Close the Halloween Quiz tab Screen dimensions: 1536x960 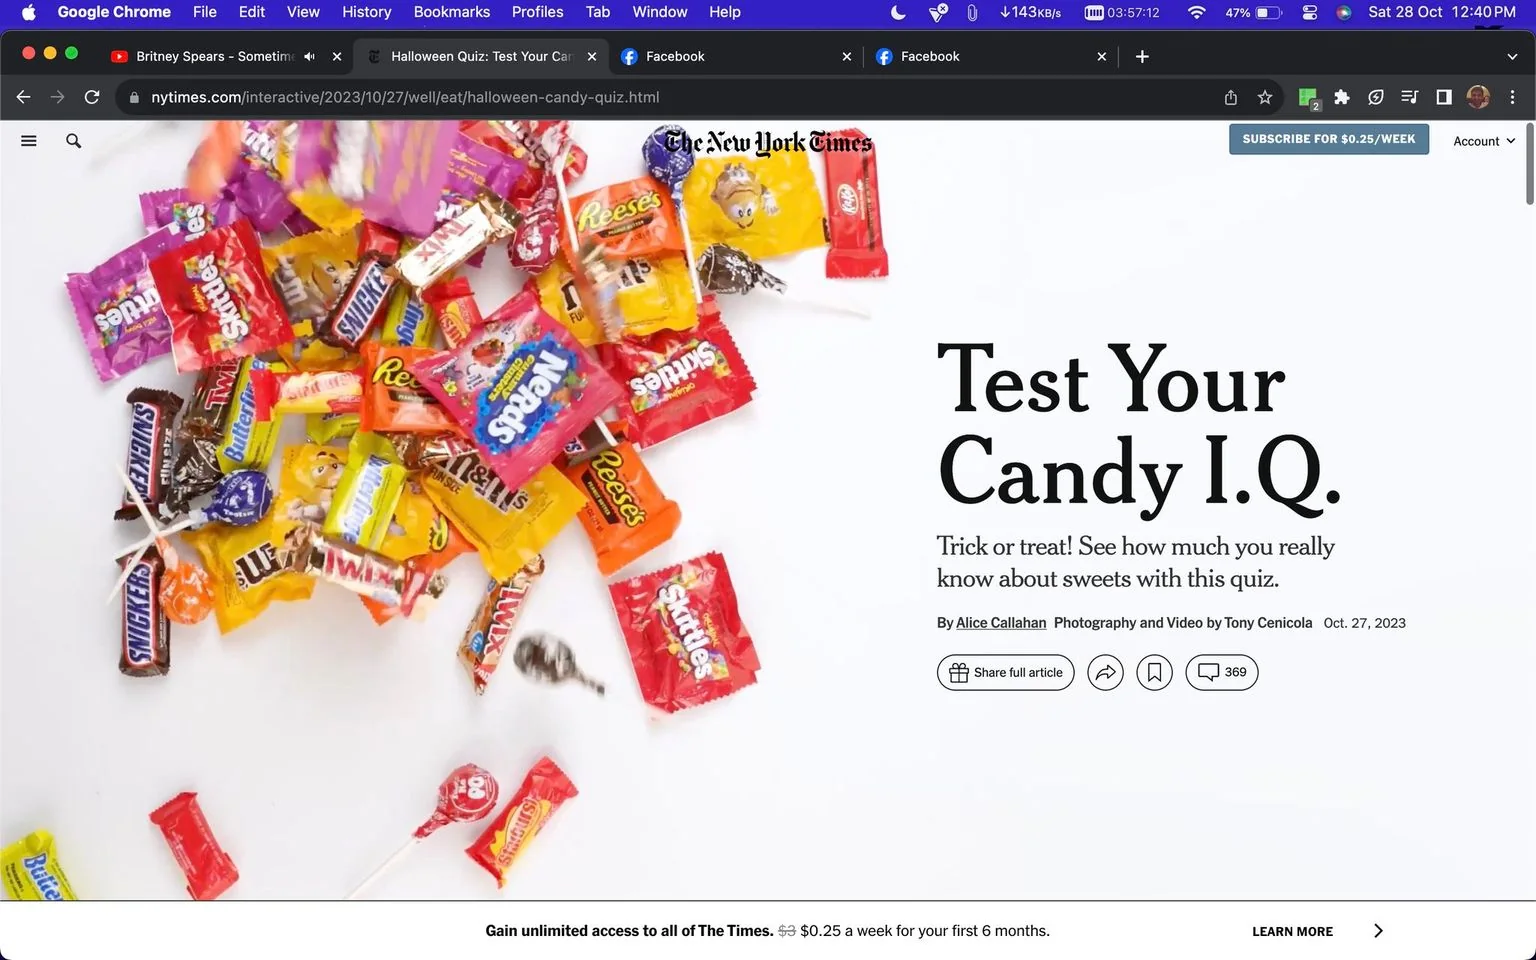click(592, 56)
